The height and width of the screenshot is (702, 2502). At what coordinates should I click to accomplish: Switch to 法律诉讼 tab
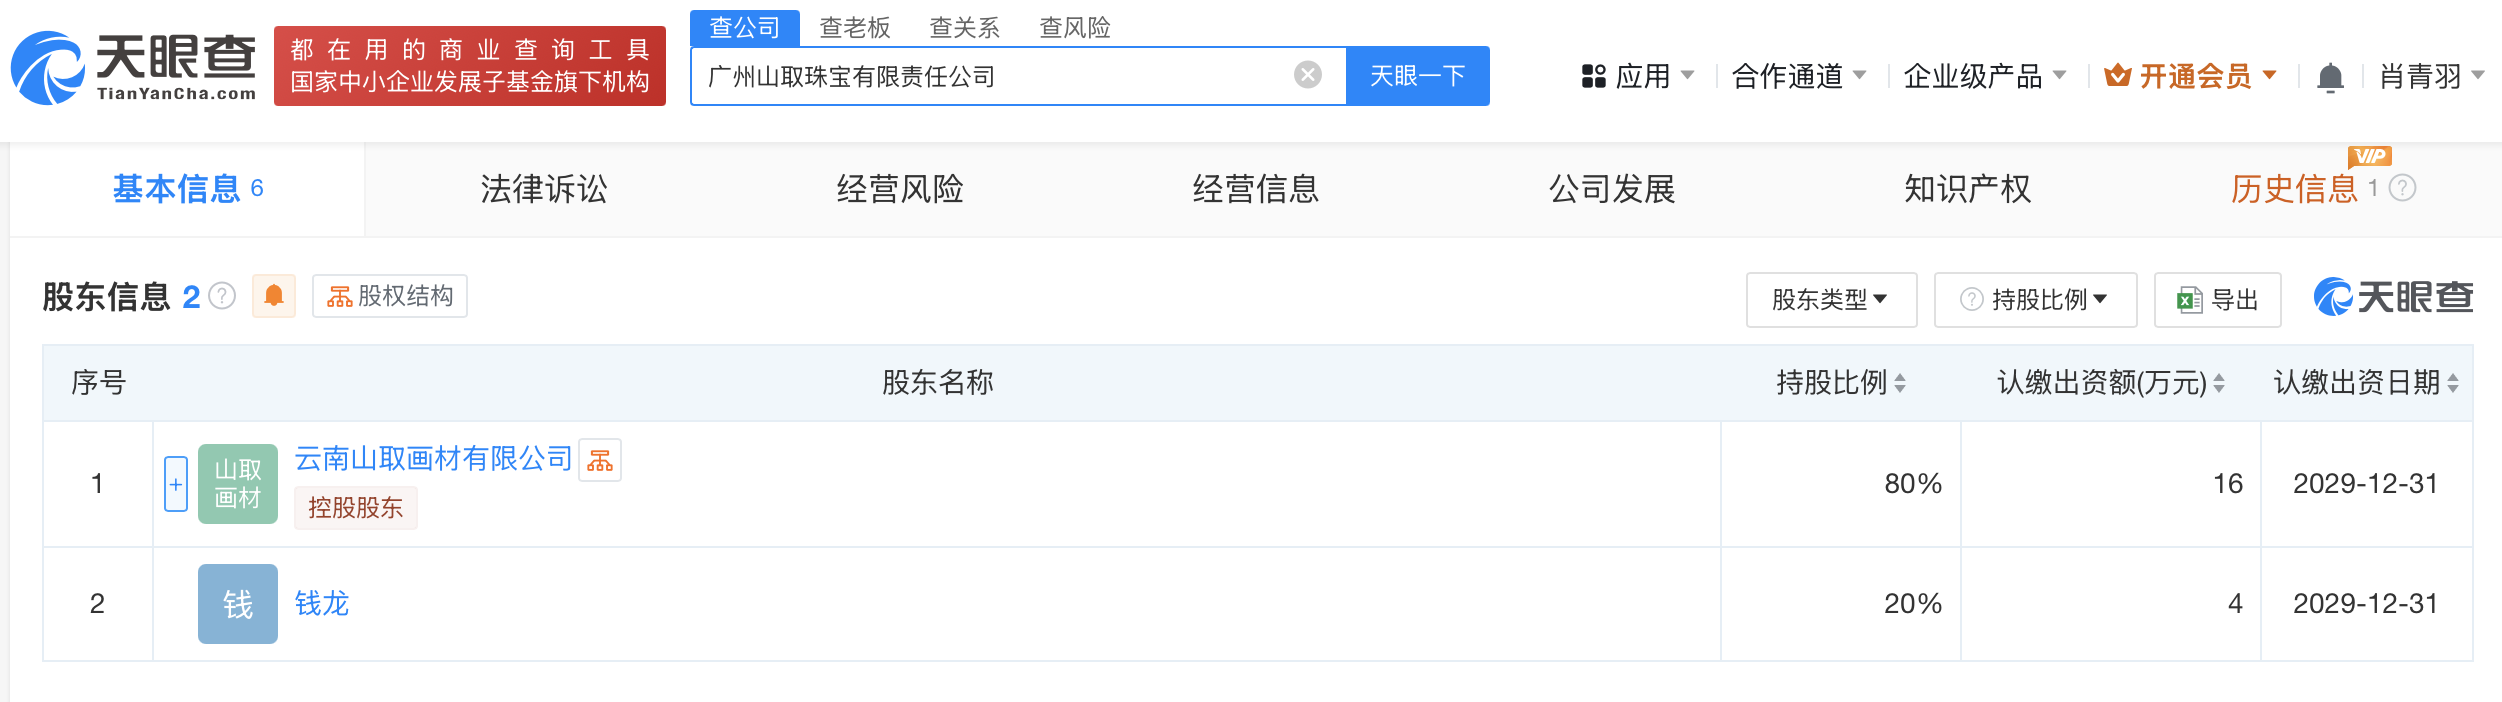544,189
